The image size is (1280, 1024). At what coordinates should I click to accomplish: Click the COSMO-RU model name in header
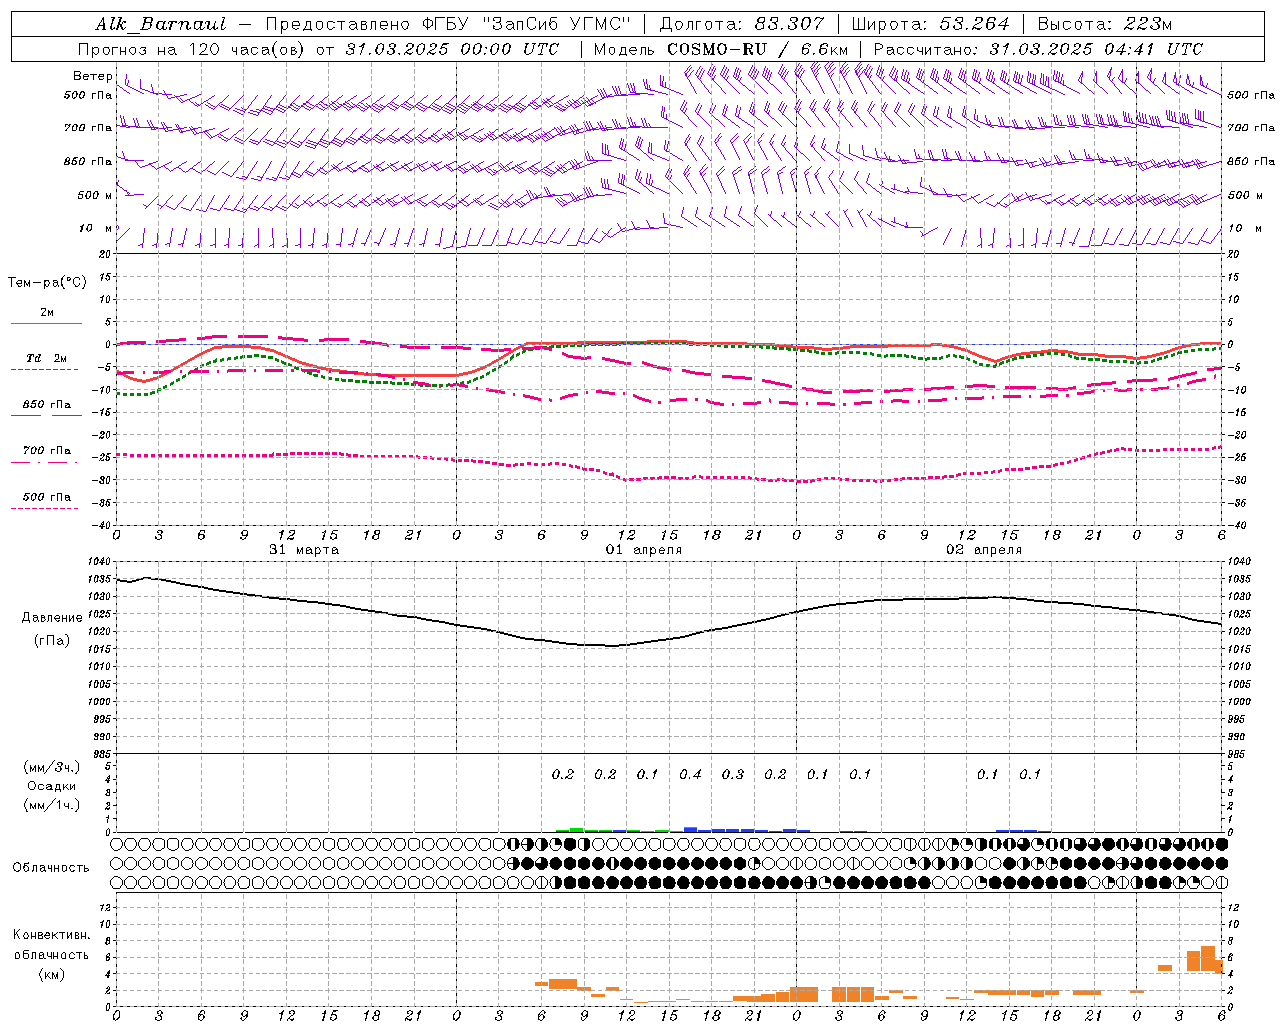click(709, 49)
